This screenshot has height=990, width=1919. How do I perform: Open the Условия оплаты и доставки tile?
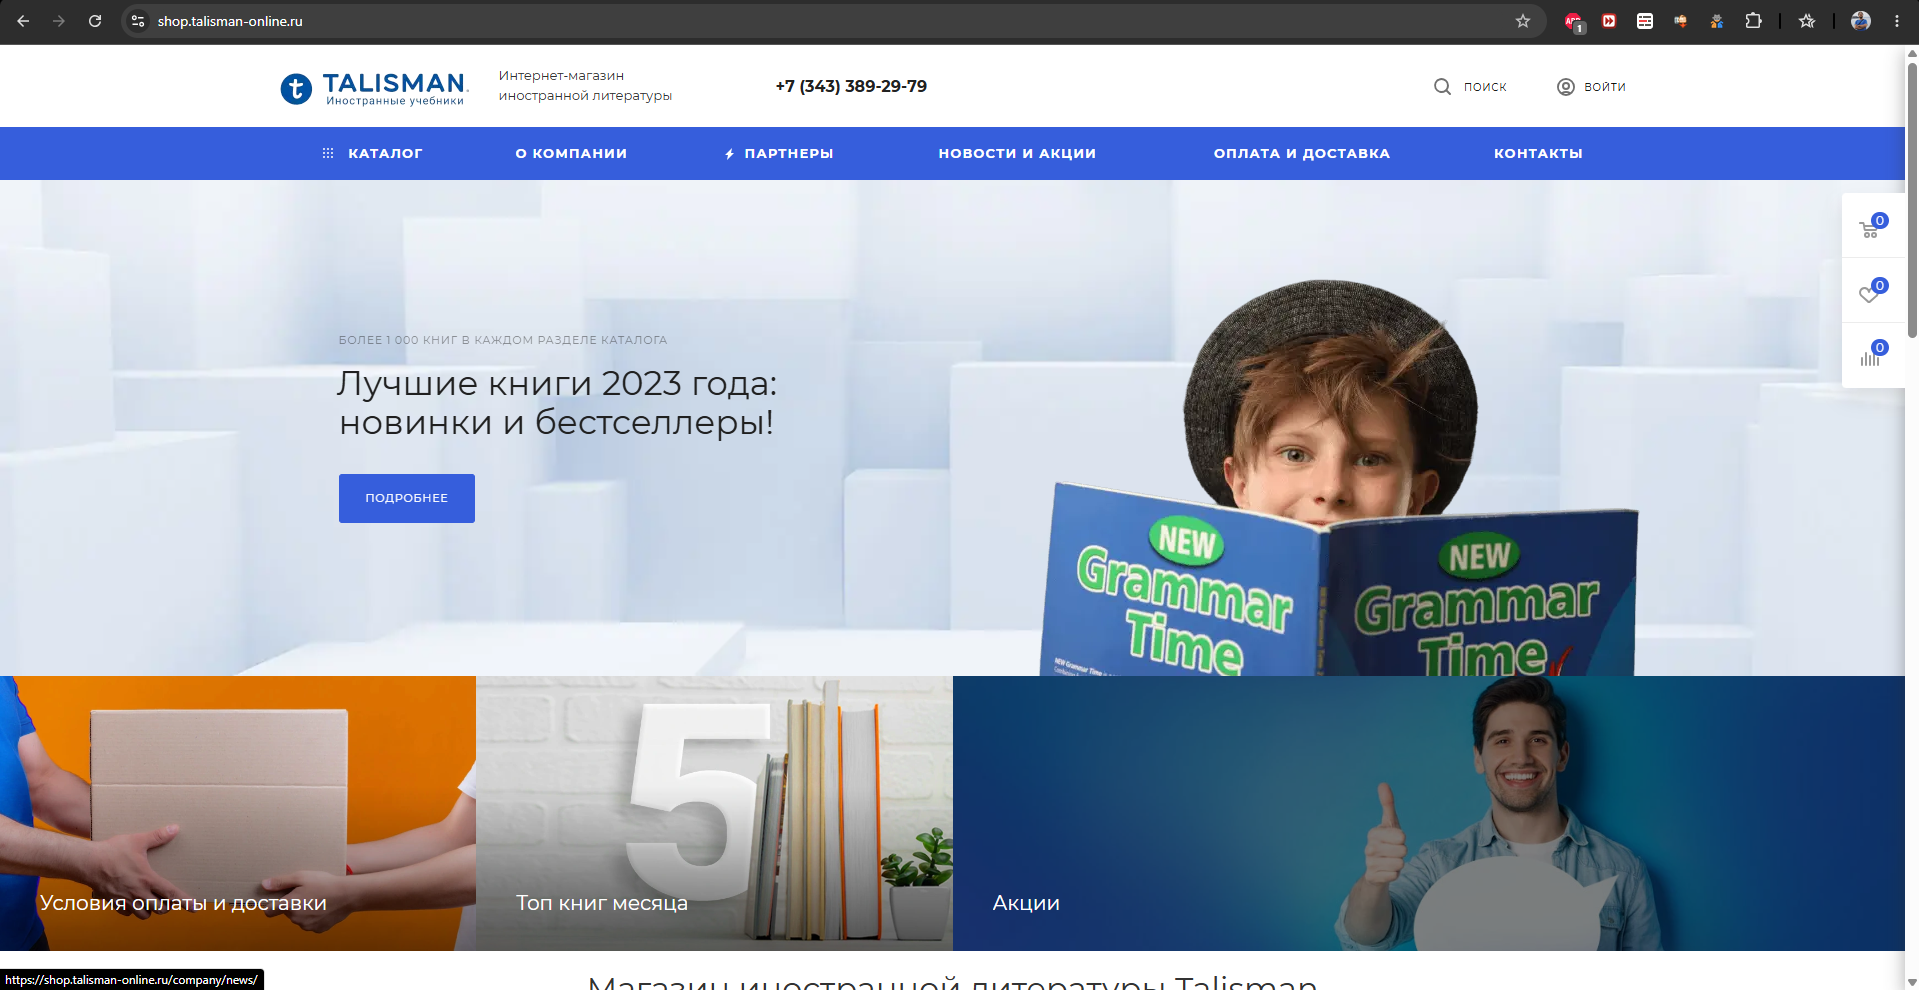coord(238,813)
